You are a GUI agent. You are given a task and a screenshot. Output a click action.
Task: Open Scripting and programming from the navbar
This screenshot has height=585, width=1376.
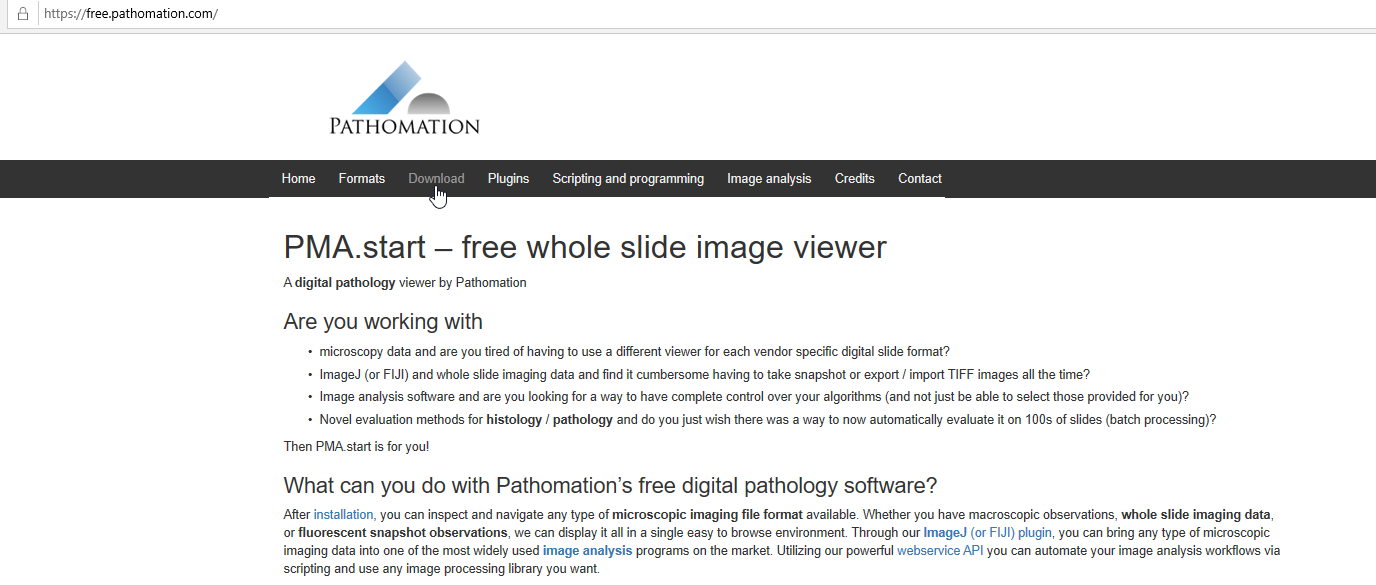coord(628,179)
